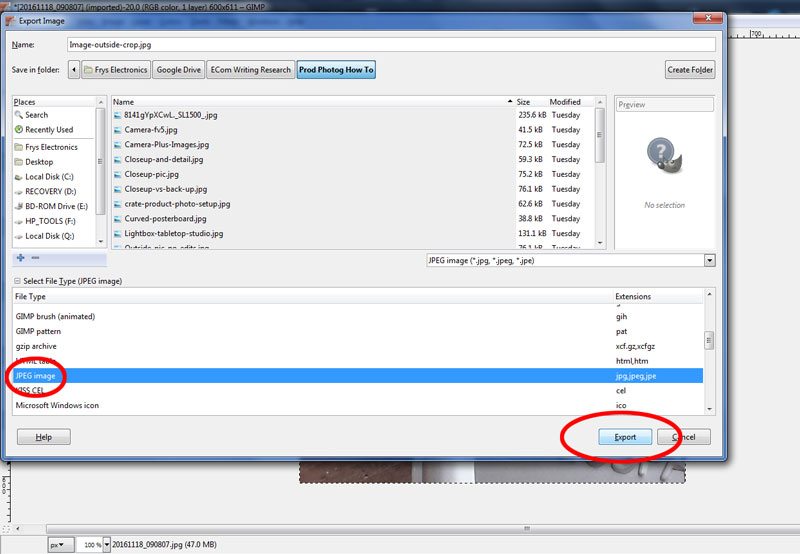Collapse the Select File Type expander
This screenshot has width=800, height=554.
tap(17, 281)
